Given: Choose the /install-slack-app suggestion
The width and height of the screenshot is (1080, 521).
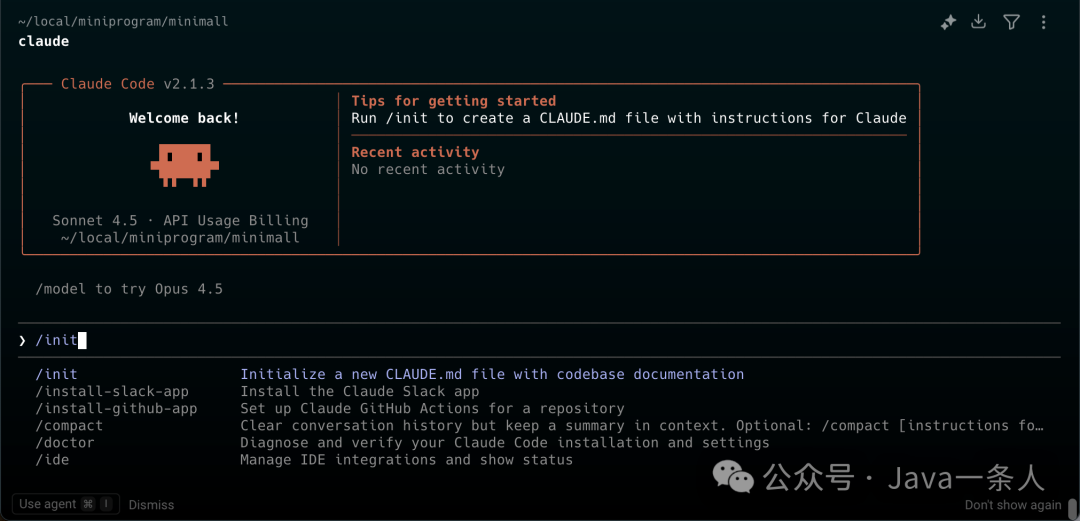Looking at the screenshot, I should click(x=111, y=391).
